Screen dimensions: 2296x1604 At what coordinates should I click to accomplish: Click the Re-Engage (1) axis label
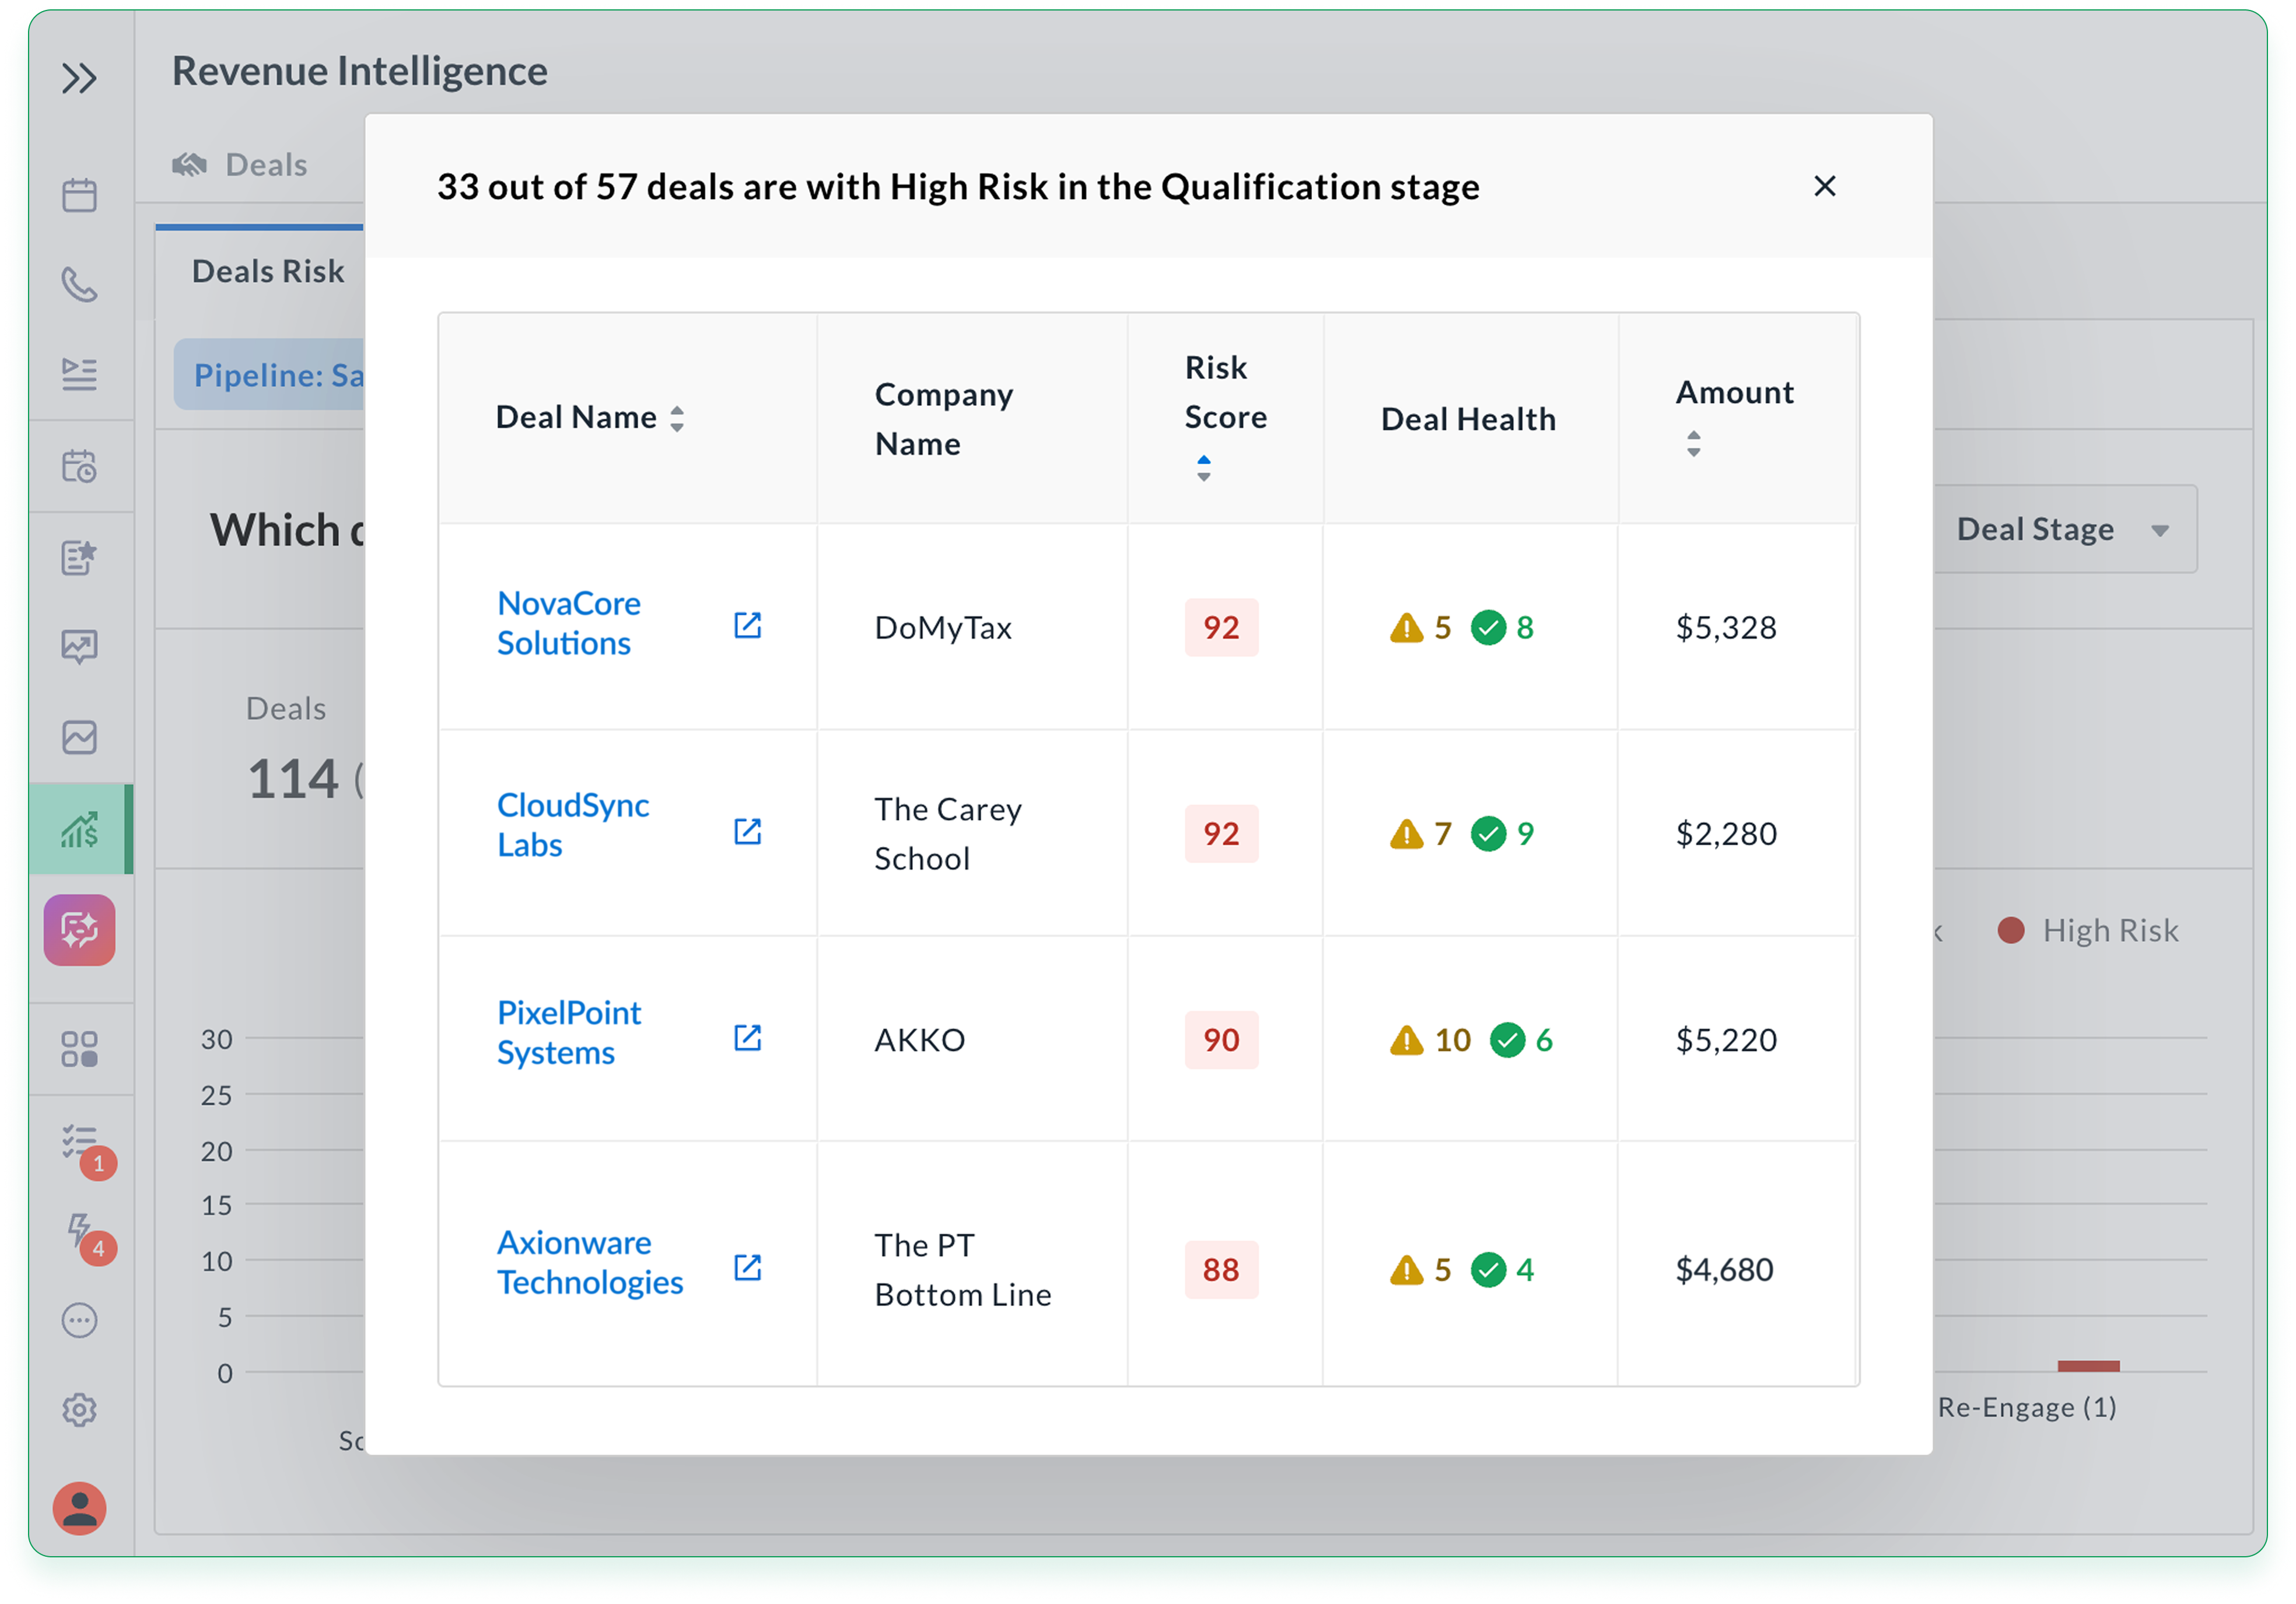pyautogui.click(x=2027, y=1407)
